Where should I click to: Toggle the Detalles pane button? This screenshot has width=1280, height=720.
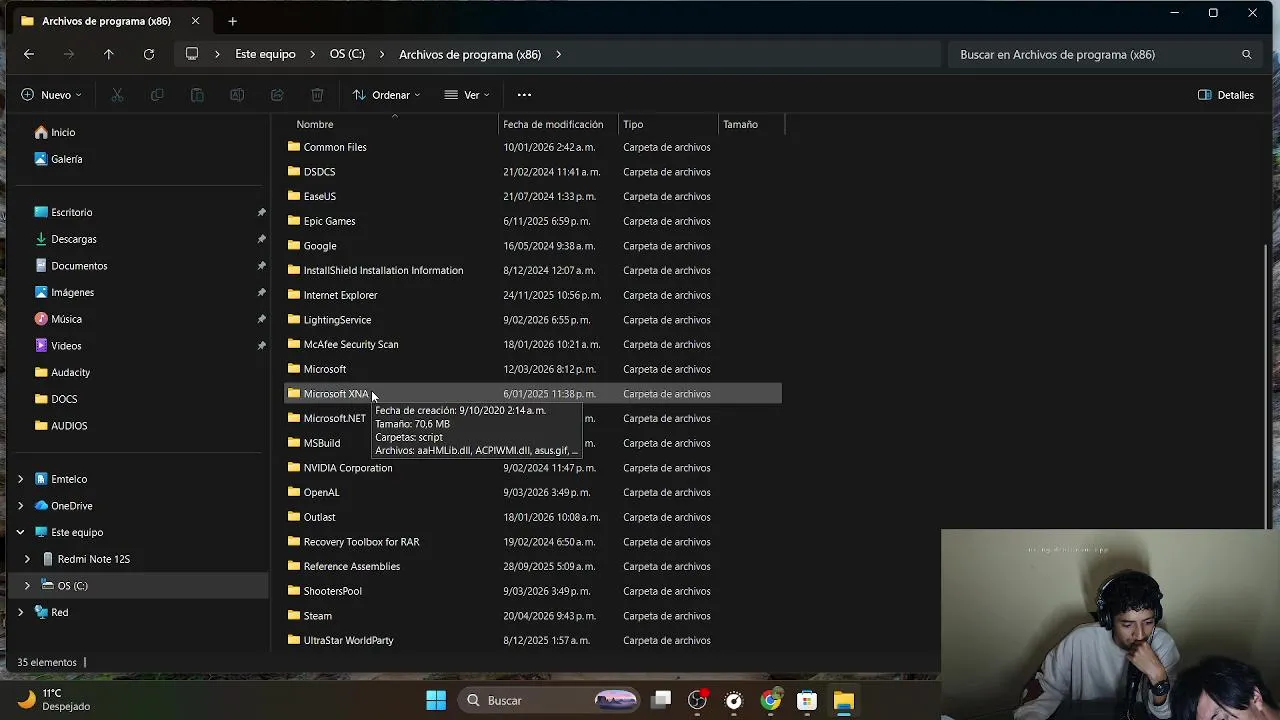pos(1226,95)
